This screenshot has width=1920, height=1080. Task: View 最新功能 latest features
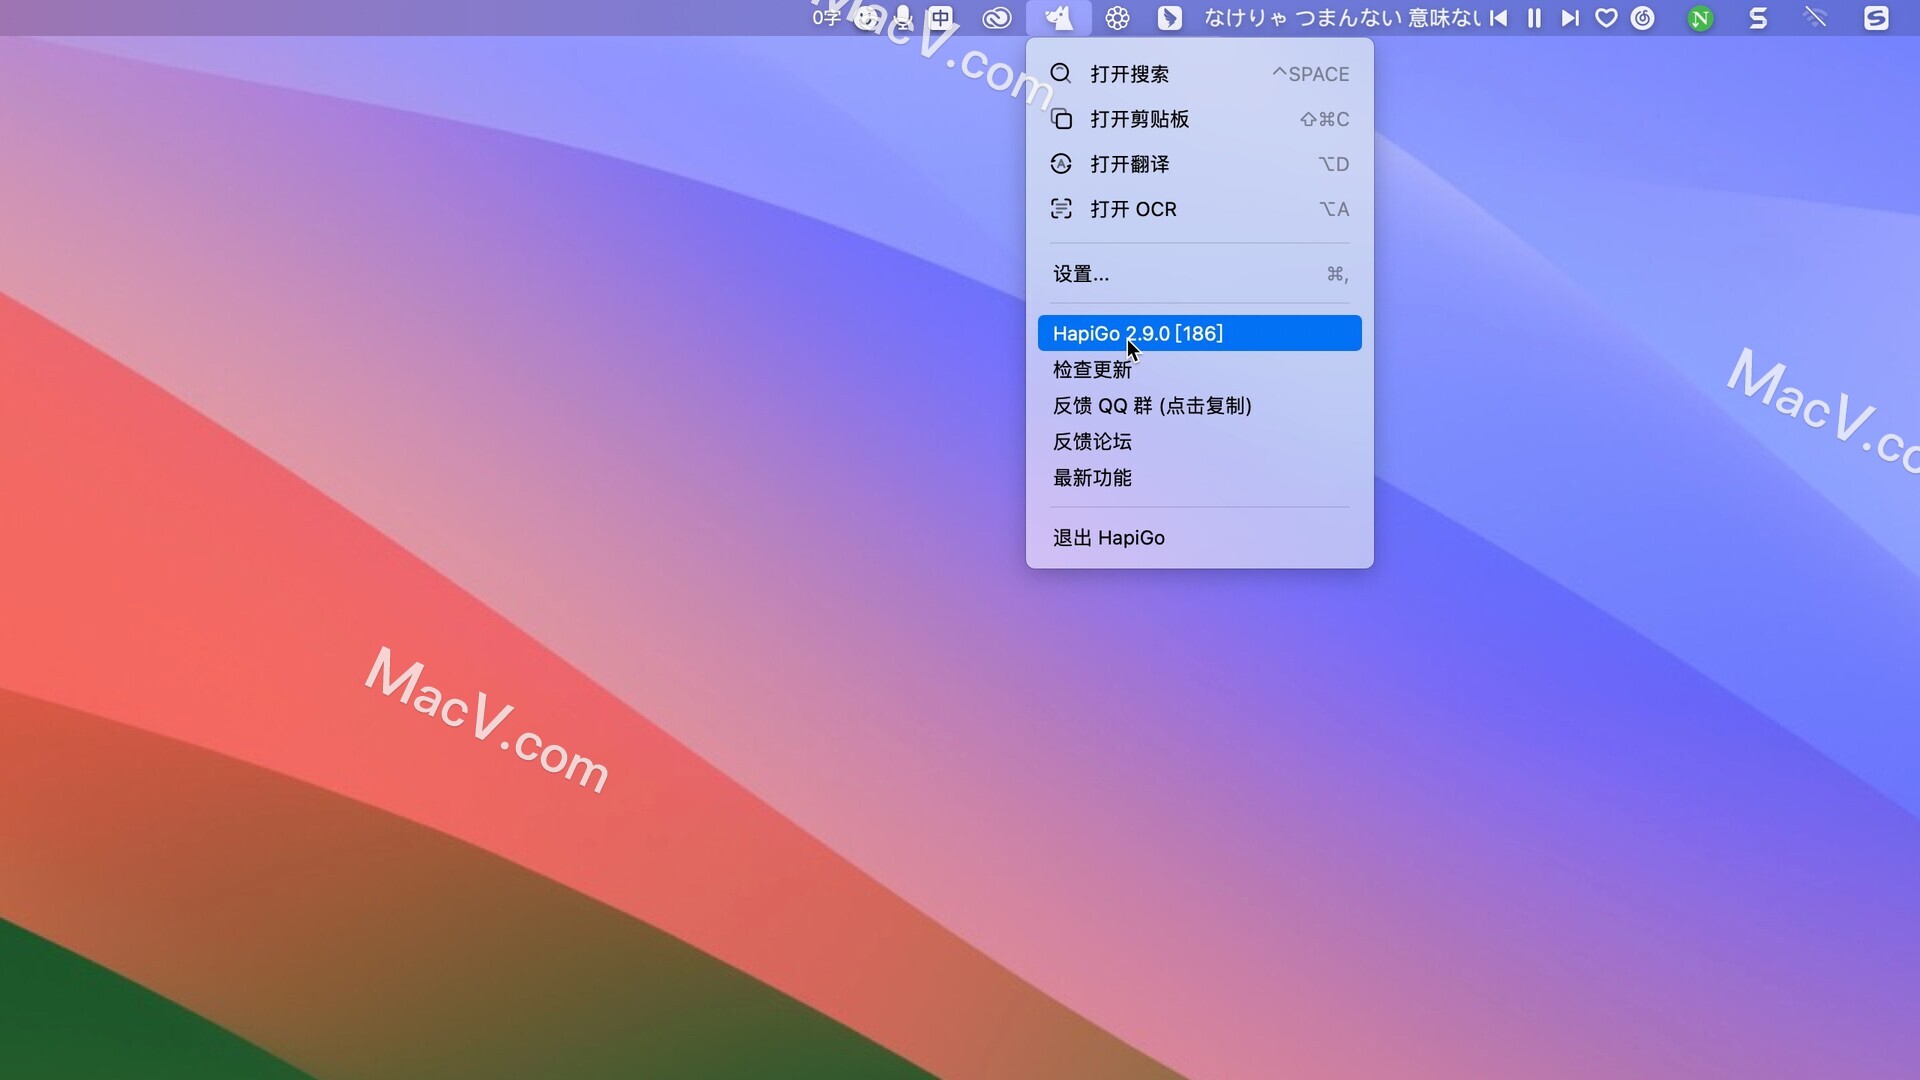tap(1199, 477)
